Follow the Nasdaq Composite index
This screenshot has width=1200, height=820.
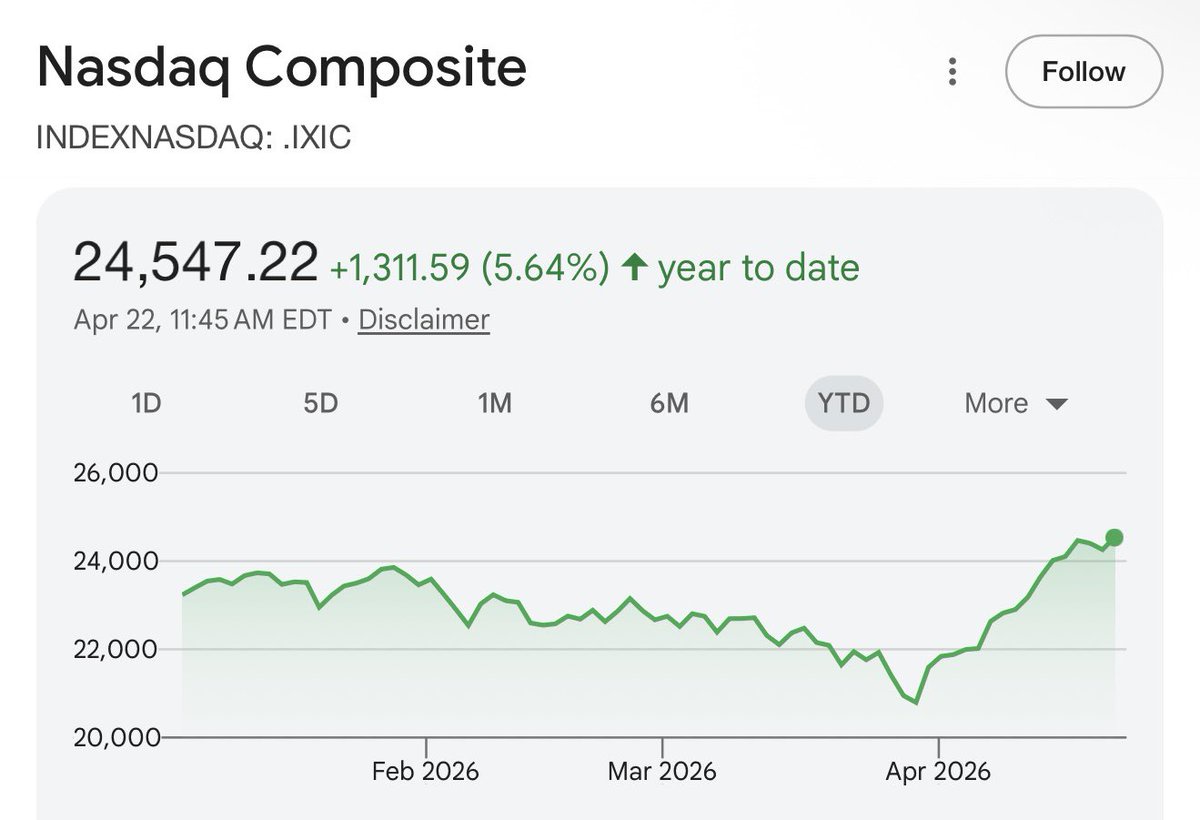[x=1083, y=72]
